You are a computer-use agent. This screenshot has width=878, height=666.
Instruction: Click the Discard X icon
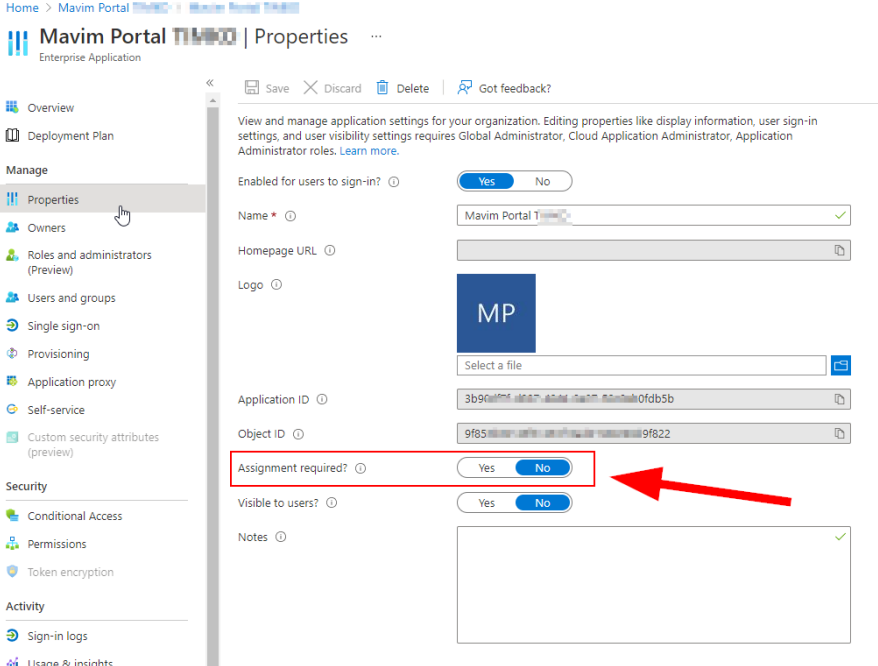pos(310,87)
